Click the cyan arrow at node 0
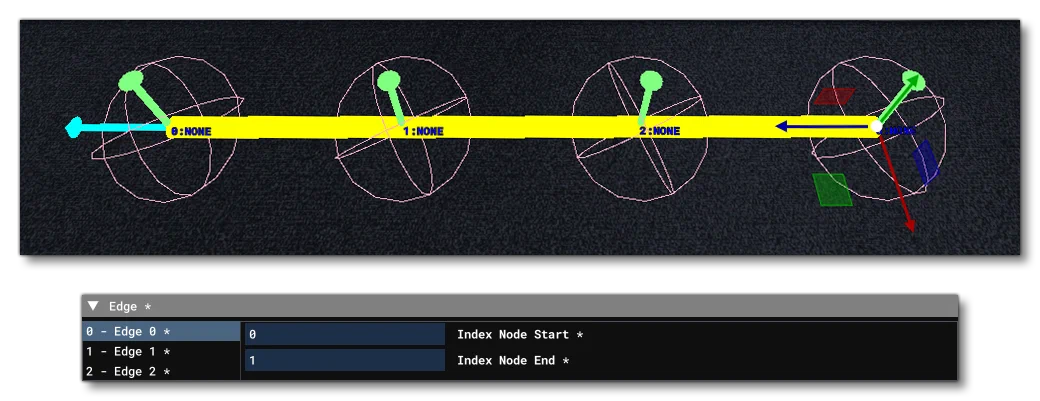Screen dimensions: 1040x401 [116, 127]
